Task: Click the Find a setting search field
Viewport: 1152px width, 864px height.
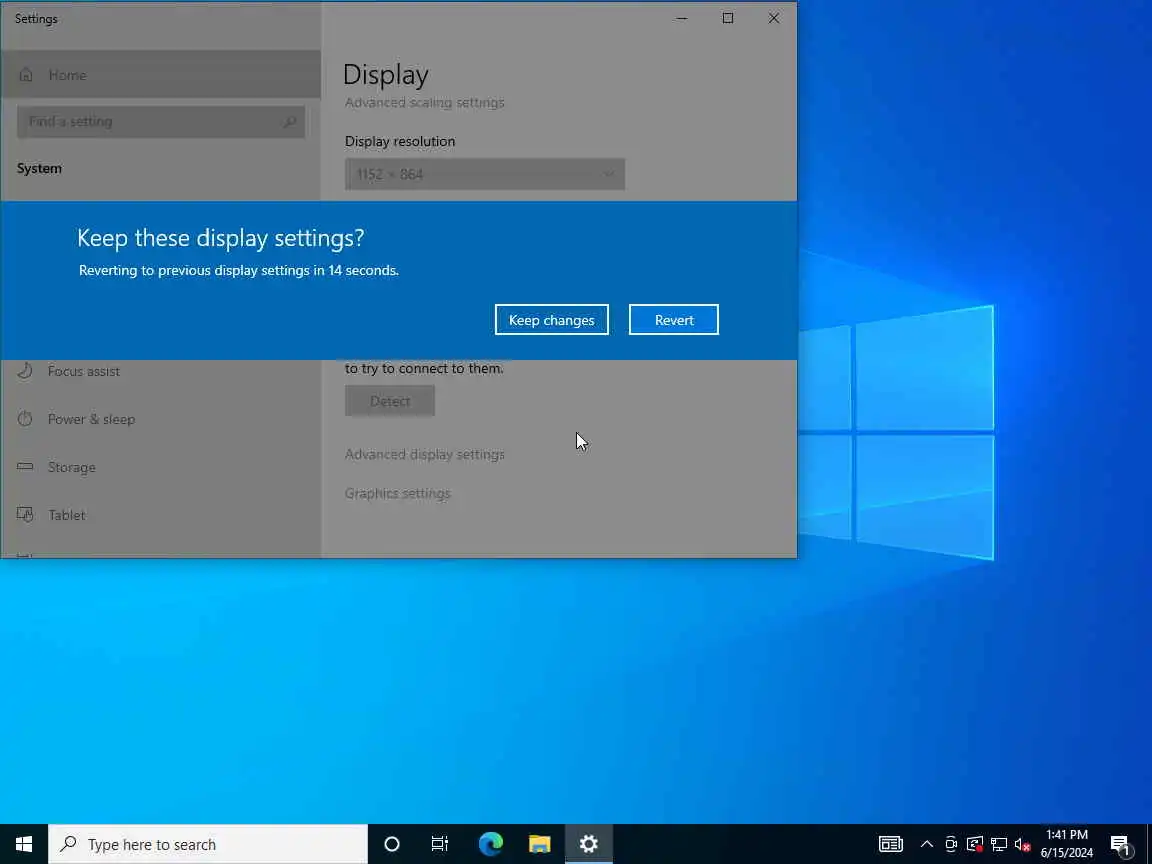Action: click(161, 121)
